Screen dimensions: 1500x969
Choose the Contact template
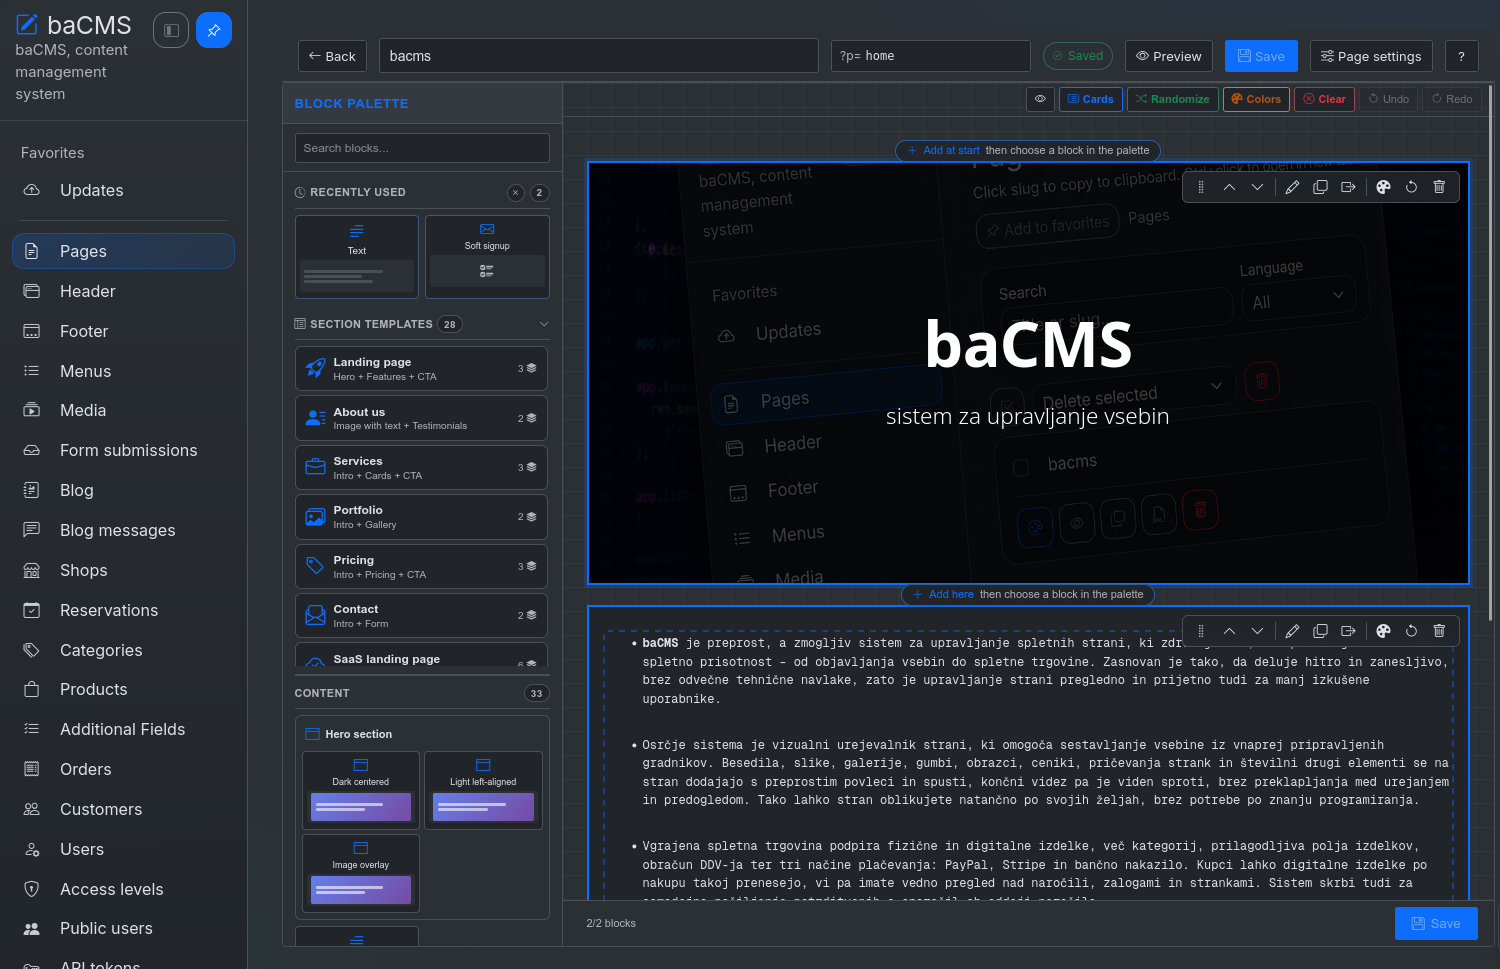[421, 616]
